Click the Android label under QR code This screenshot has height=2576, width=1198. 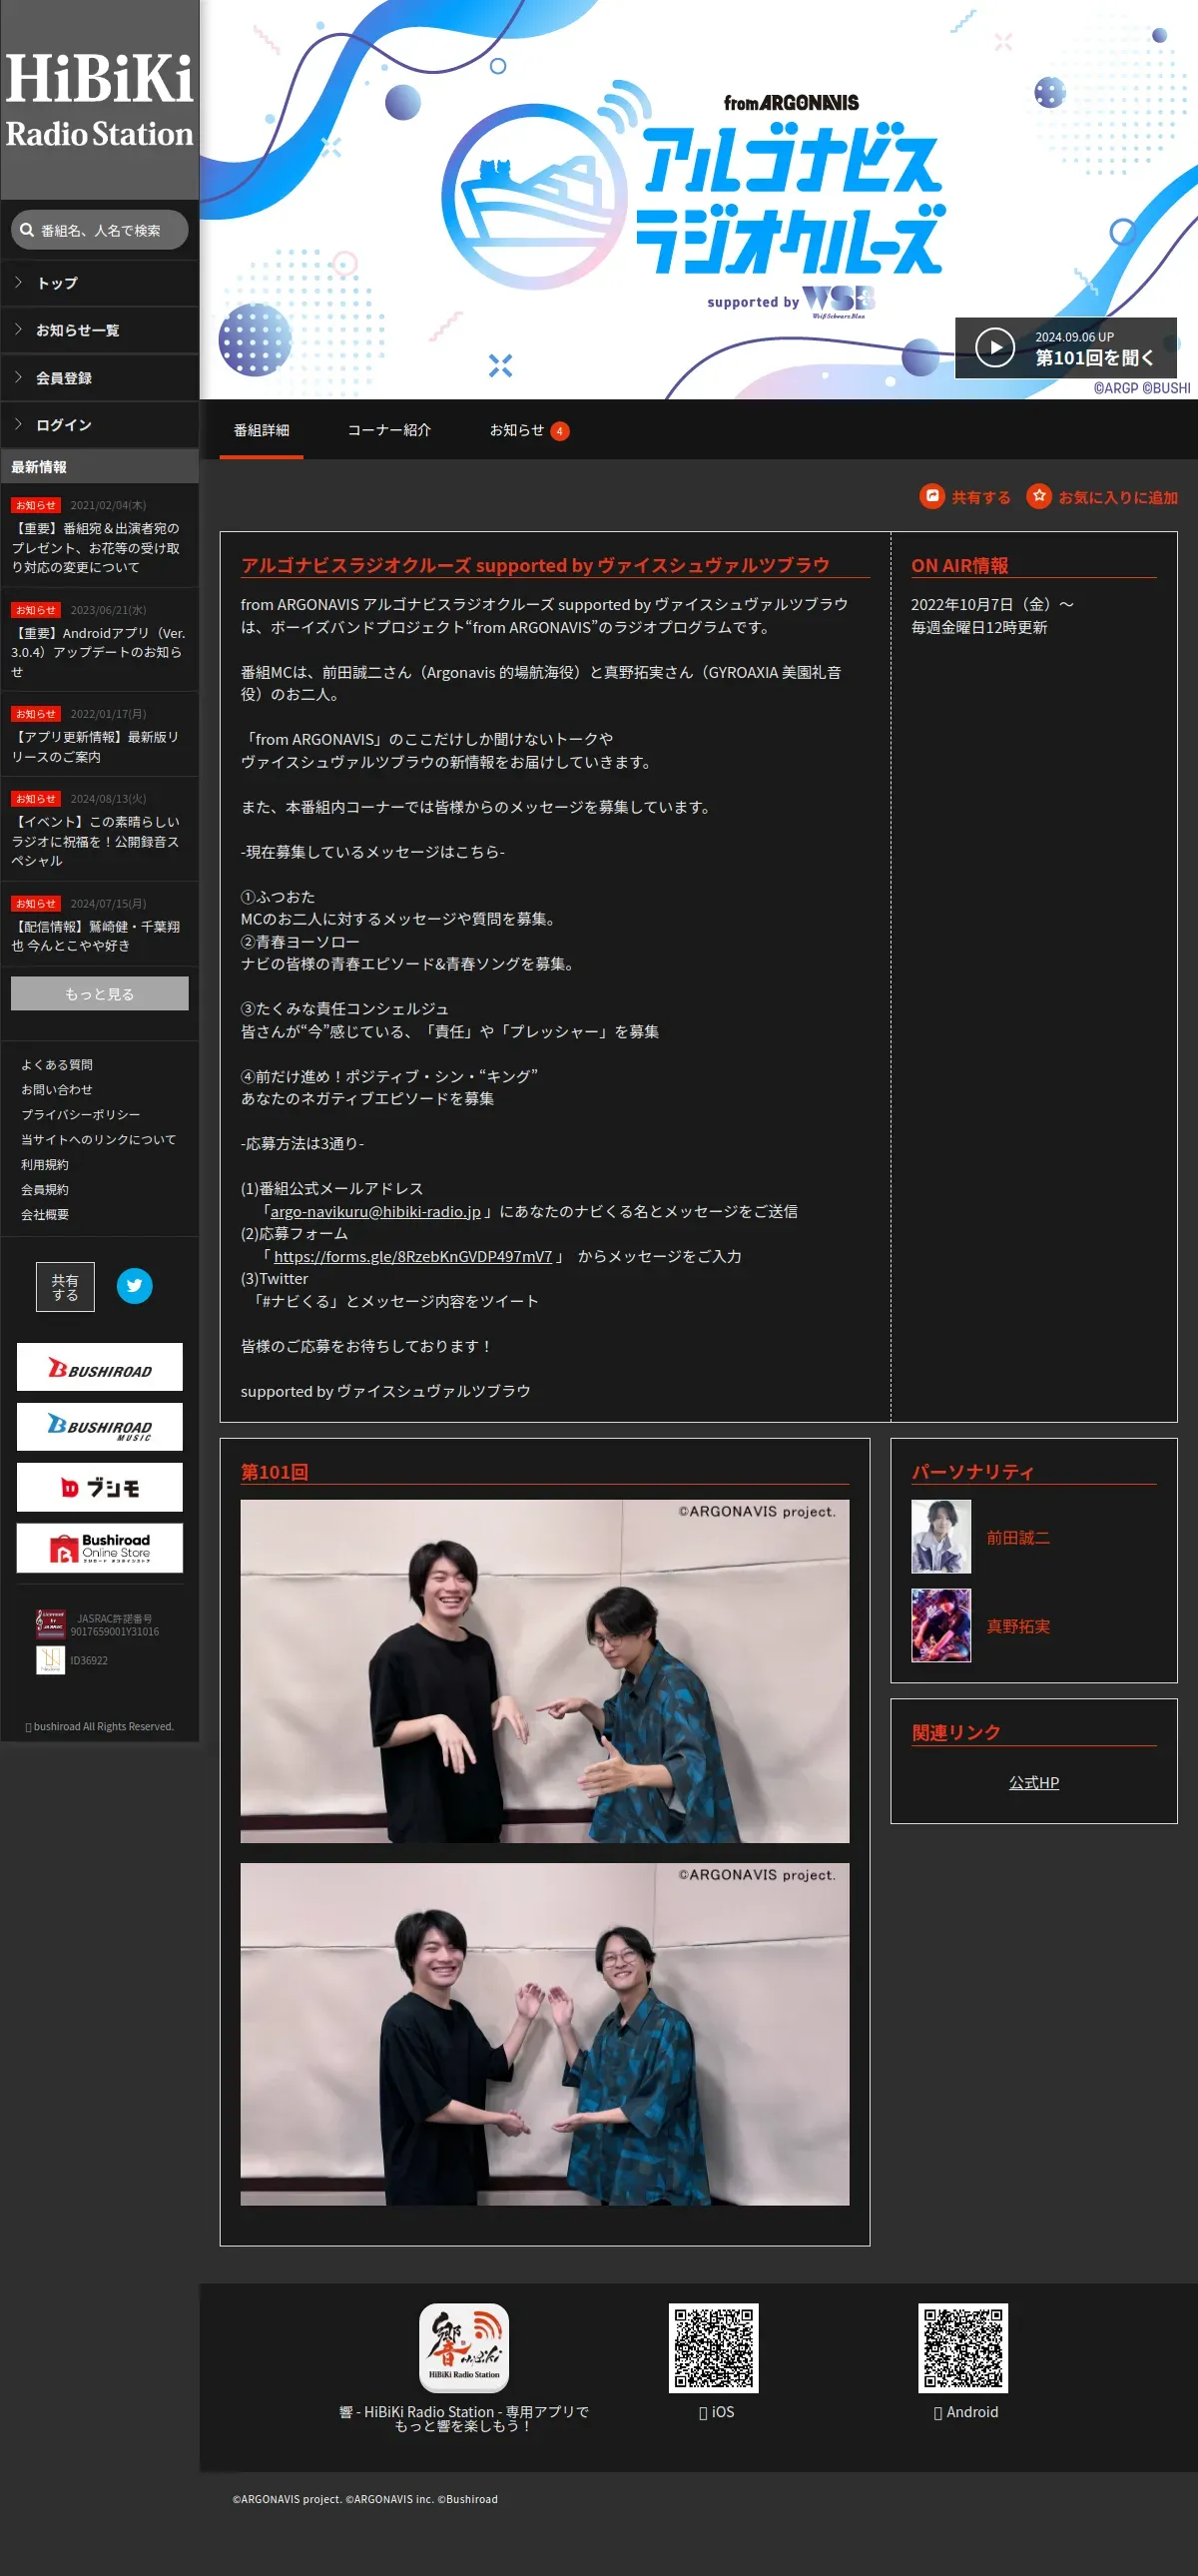pyautogui.click(x=966, y=2412)
